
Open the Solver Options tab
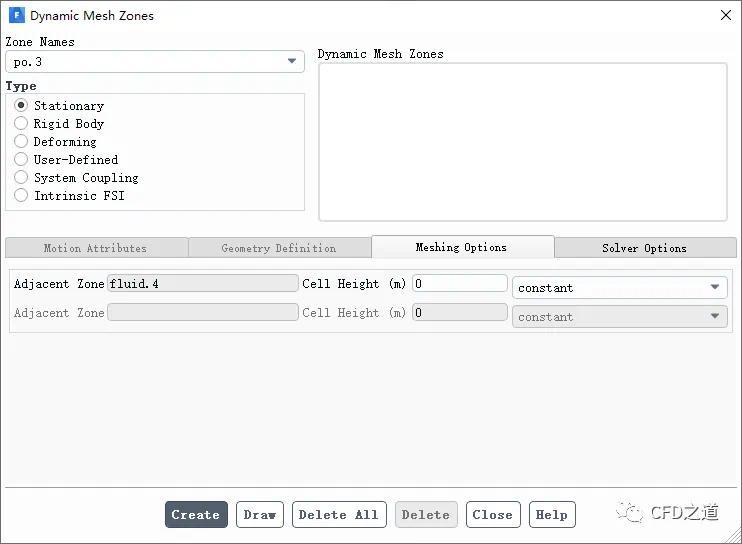tap(645, 248)
